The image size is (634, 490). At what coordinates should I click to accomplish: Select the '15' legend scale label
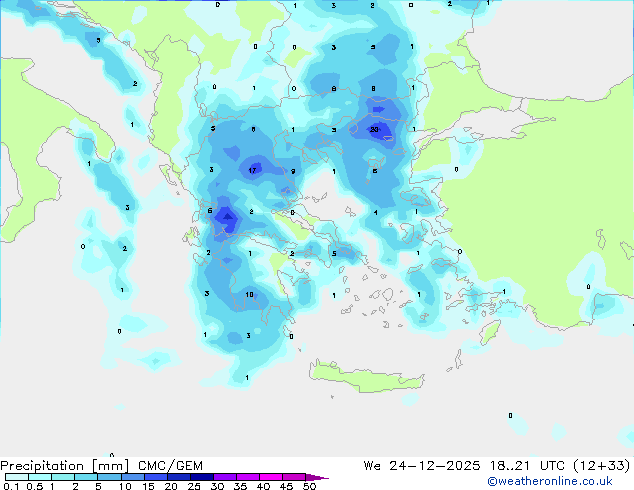[148, 486]
